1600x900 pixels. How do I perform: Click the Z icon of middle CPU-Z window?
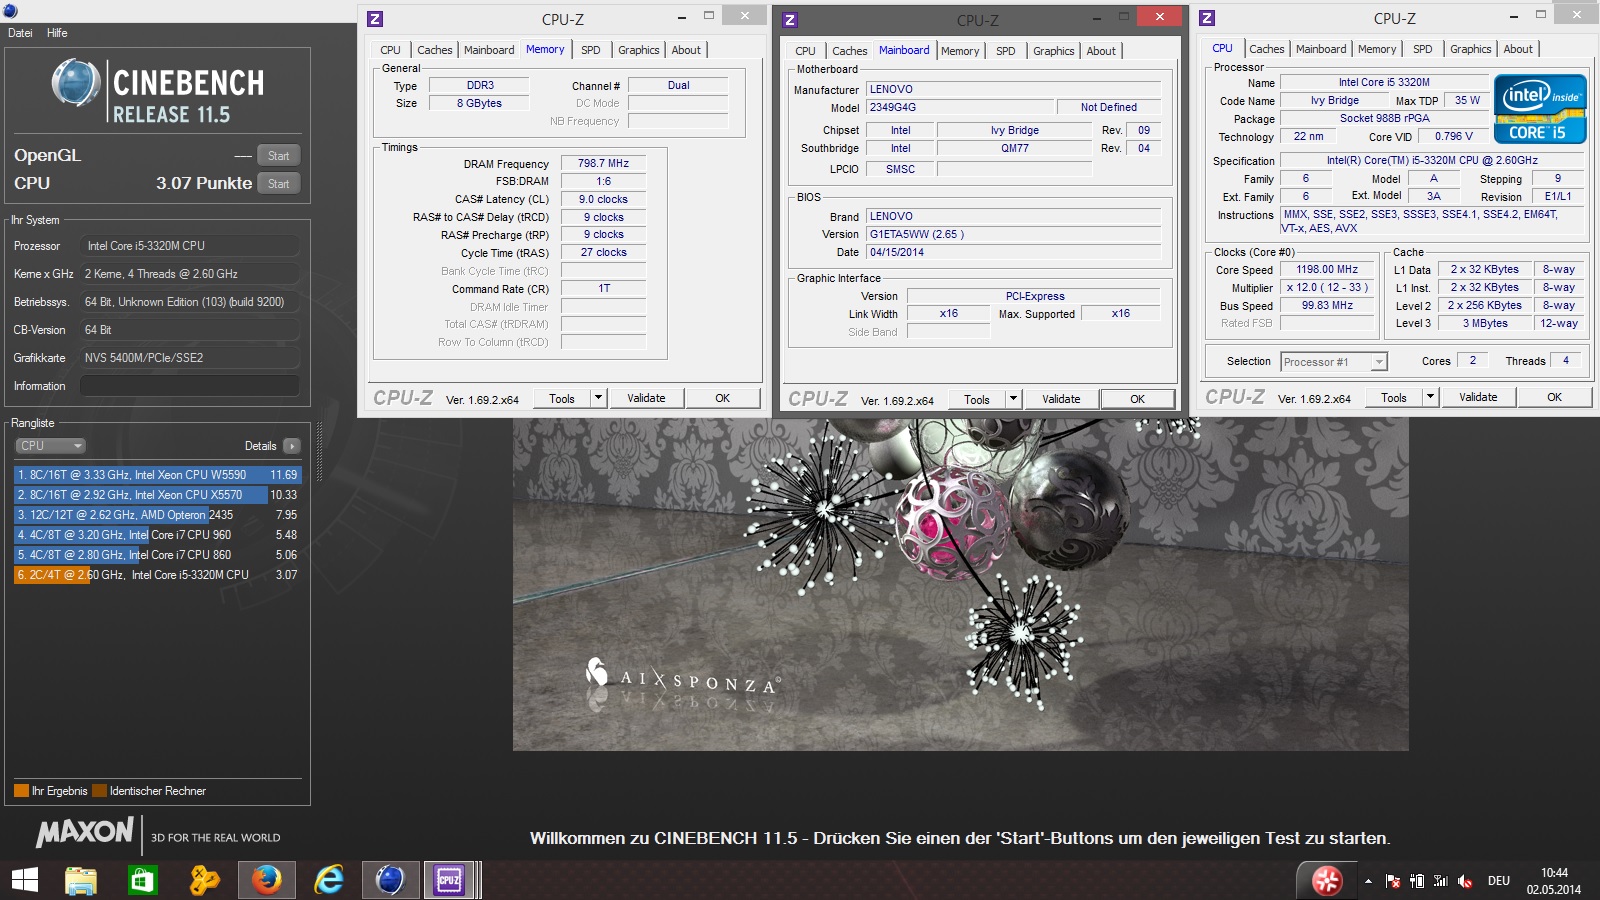point(790,20)
